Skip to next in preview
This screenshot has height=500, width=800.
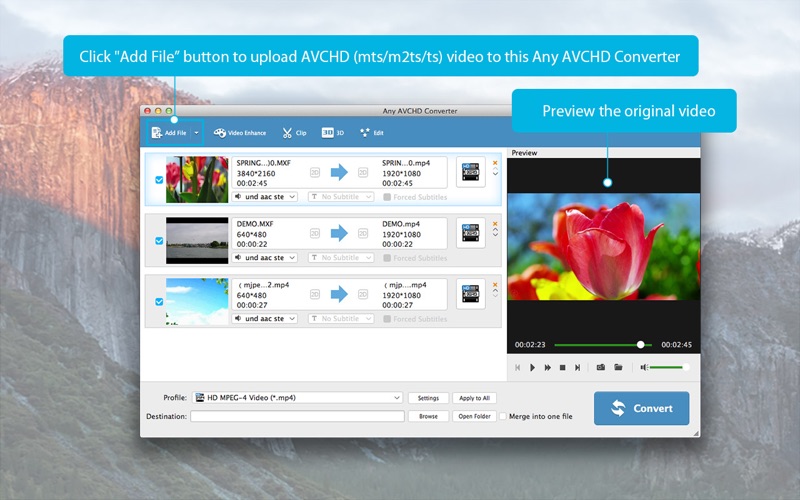(x=577, y=367)
